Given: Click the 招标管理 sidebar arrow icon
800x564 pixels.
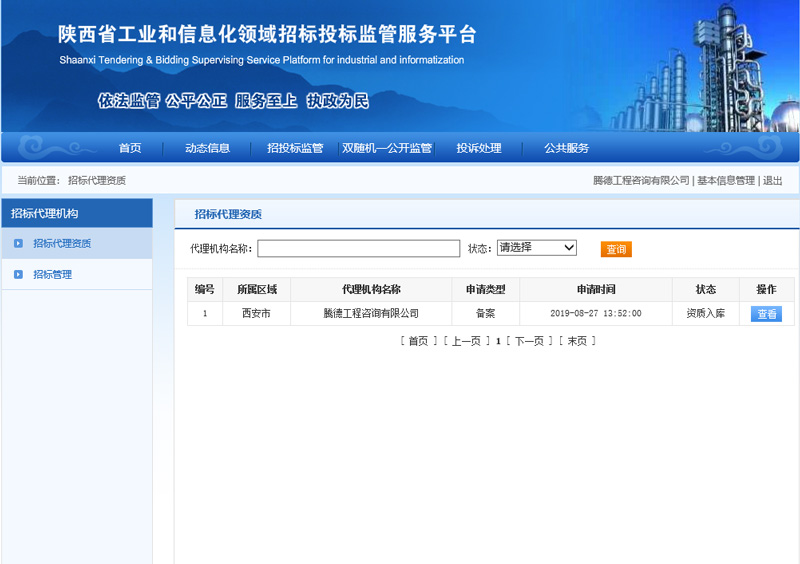Looking at the screenshot, I should pos(18,274).
